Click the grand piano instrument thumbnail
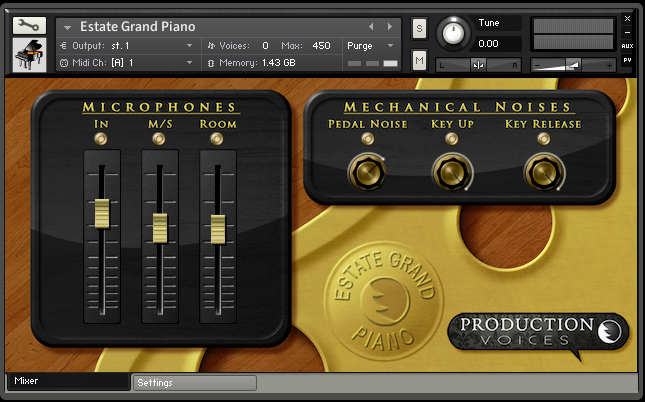This screenshot has height=402, width=645. (x=29, y=55)
